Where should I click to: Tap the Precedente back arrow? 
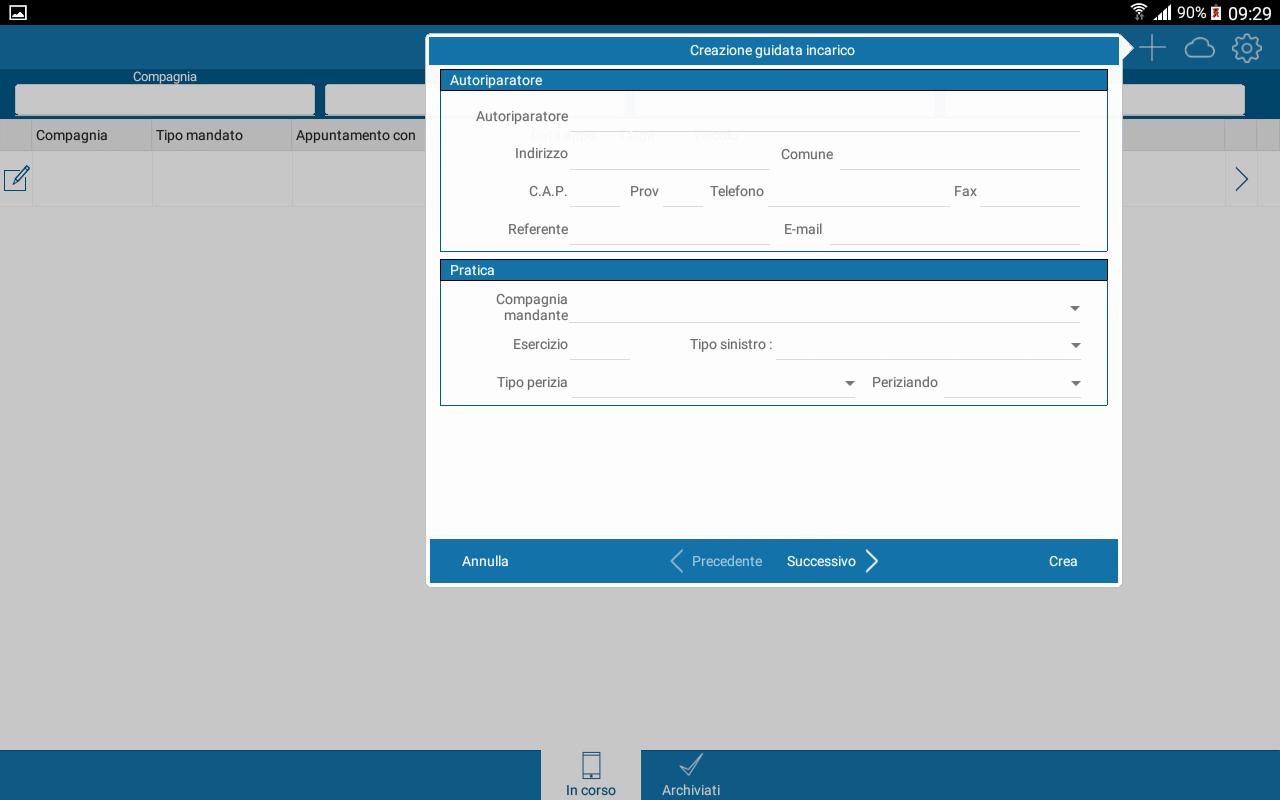point(677,561)
